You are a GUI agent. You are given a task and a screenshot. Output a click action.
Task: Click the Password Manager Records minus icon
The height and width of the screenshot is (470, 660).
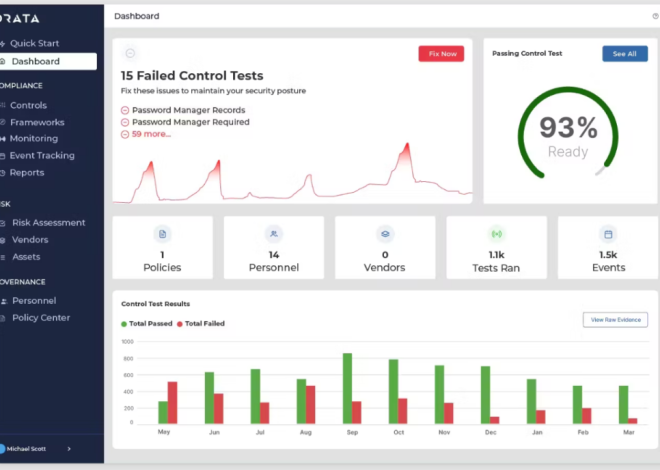tap(125, 110)
